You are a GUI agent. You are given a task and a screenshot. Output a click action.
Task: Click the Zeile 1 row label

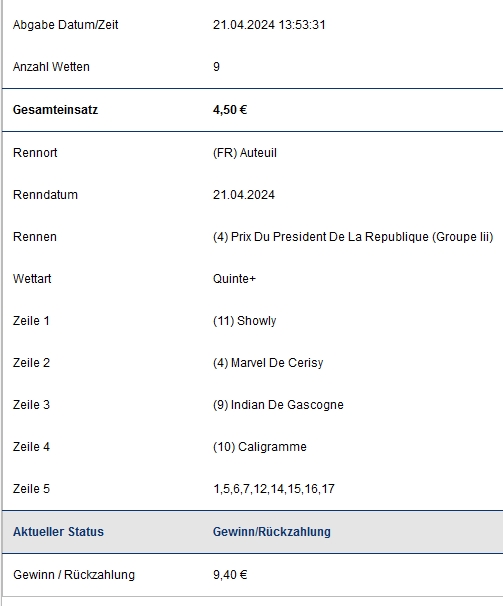coord(31,321)
